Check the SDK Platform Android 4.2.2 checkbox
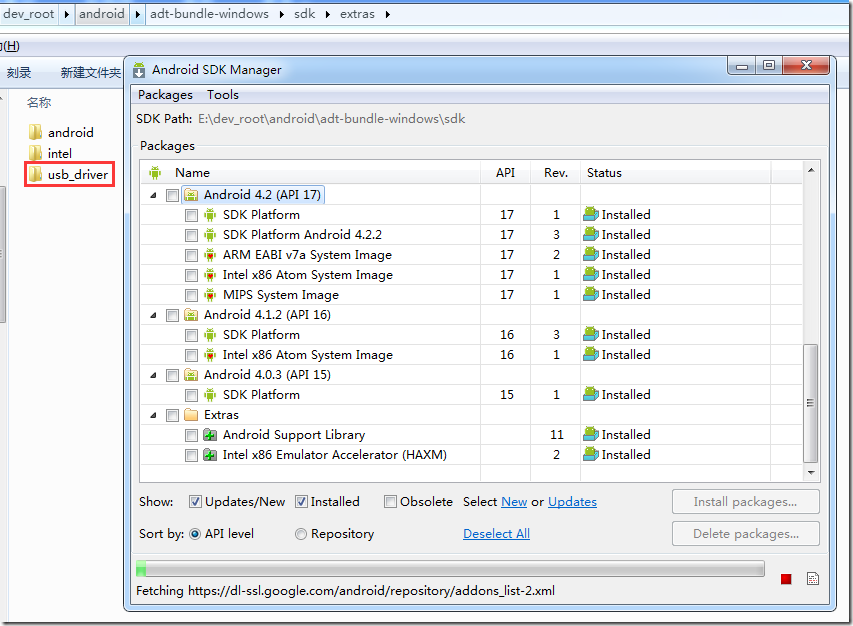Screen dimensions: 853x626 pos(191,235)
